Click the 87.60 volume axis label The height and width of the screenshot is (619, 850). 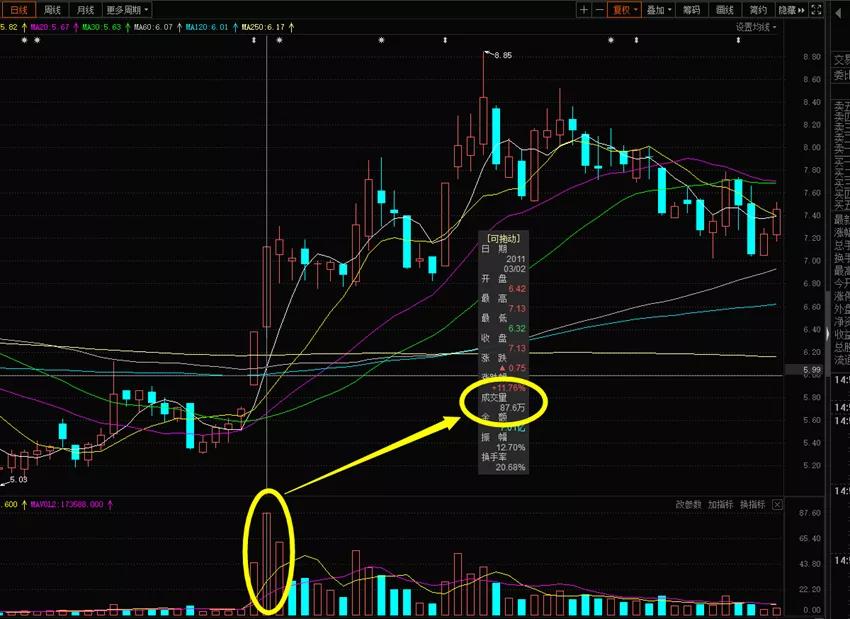tap(810, 513)
